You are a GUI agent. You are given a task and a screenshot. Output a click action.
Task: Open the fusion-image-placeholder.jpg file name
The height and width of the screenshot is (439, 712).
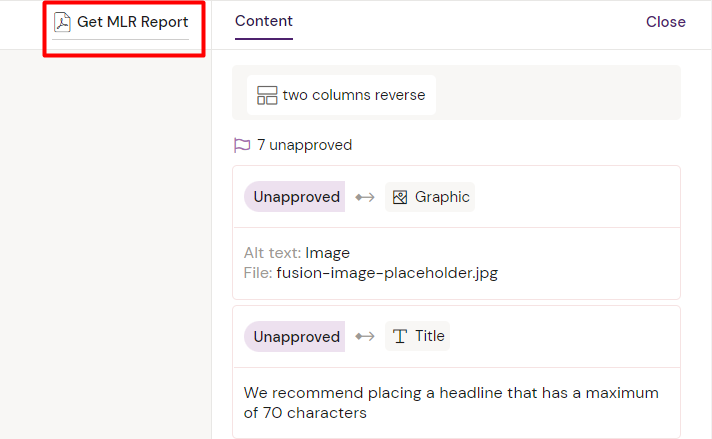(386, 272)
